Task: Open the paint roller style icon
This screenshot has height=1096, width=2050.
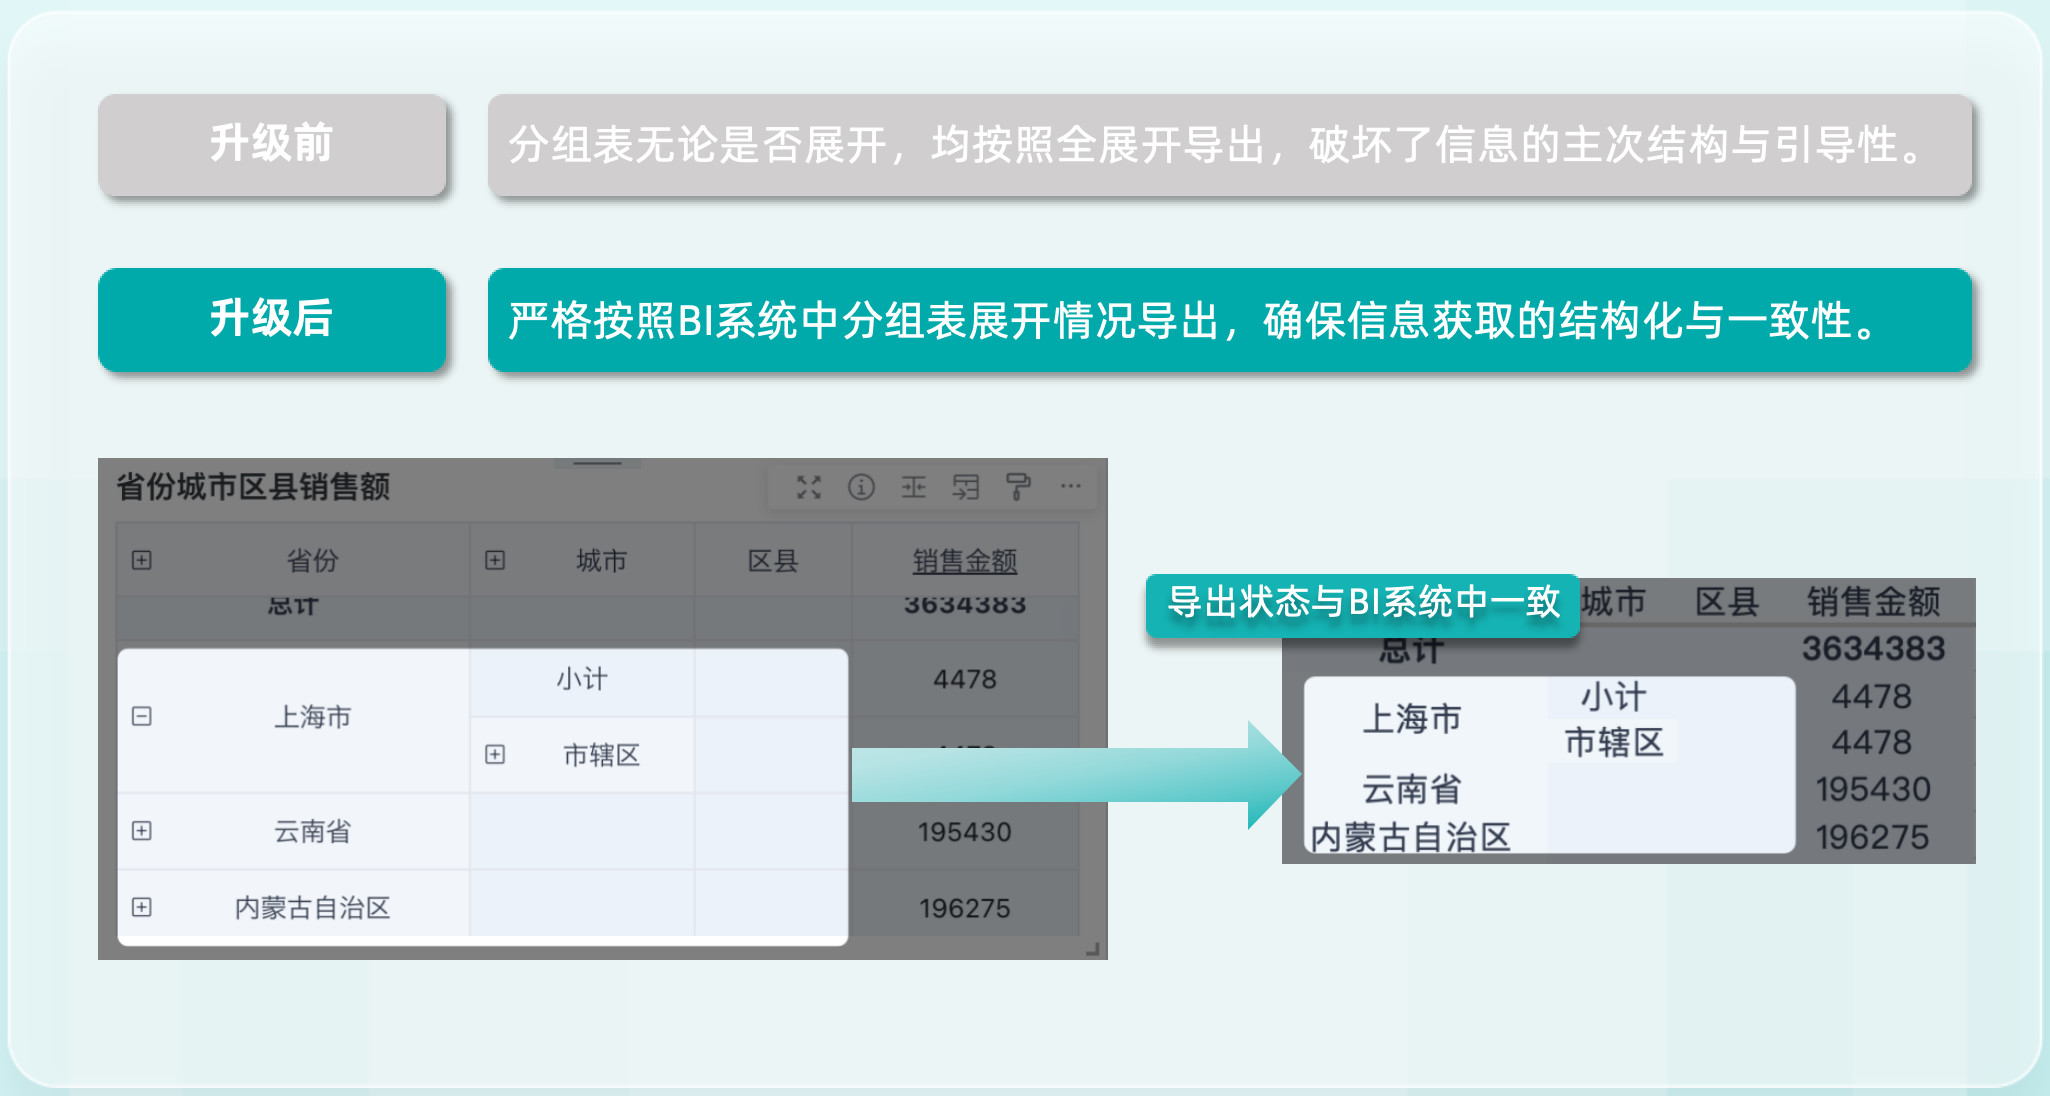Action: (x=1018, y=487)
